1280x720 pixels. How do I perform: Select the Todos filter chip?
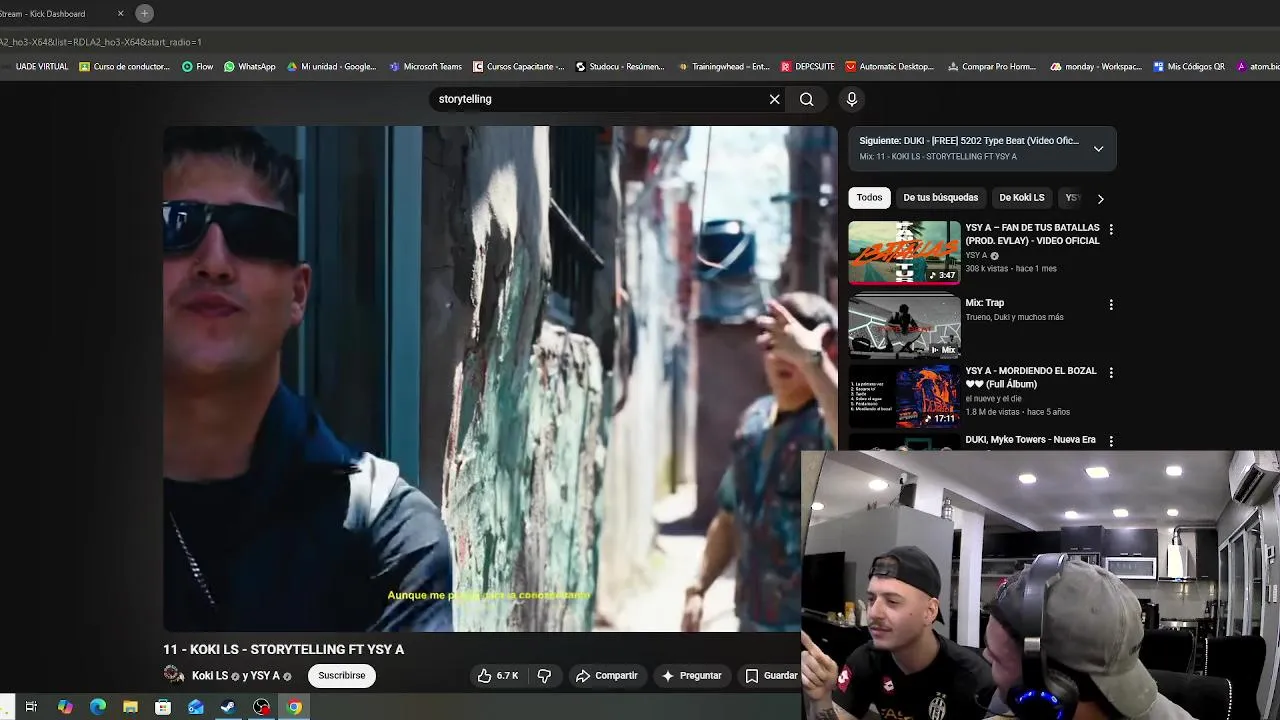coord(869,198)
